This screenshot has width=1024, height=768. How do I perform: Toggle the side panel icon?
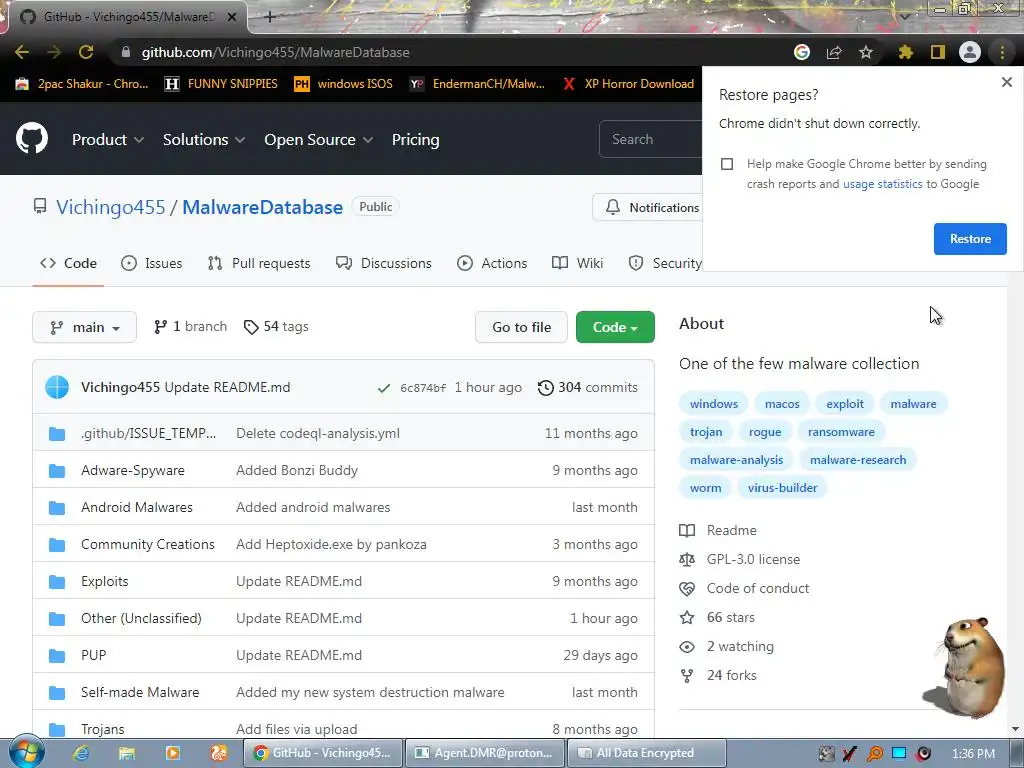point(938,52)
